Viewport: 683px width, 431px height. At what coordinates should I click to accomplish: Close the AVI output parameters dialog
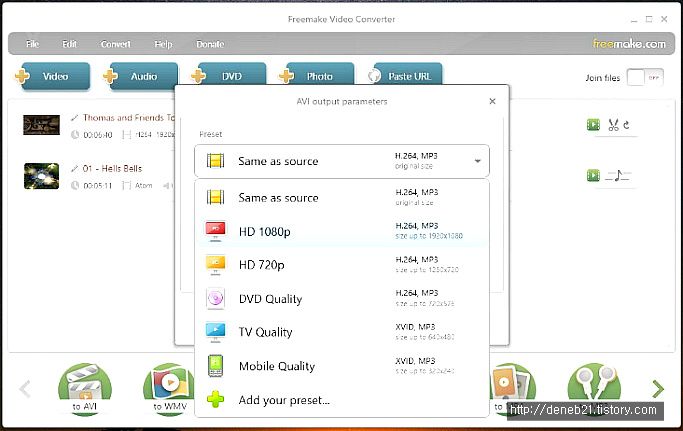pyautogui.click(x=492, y=101)
